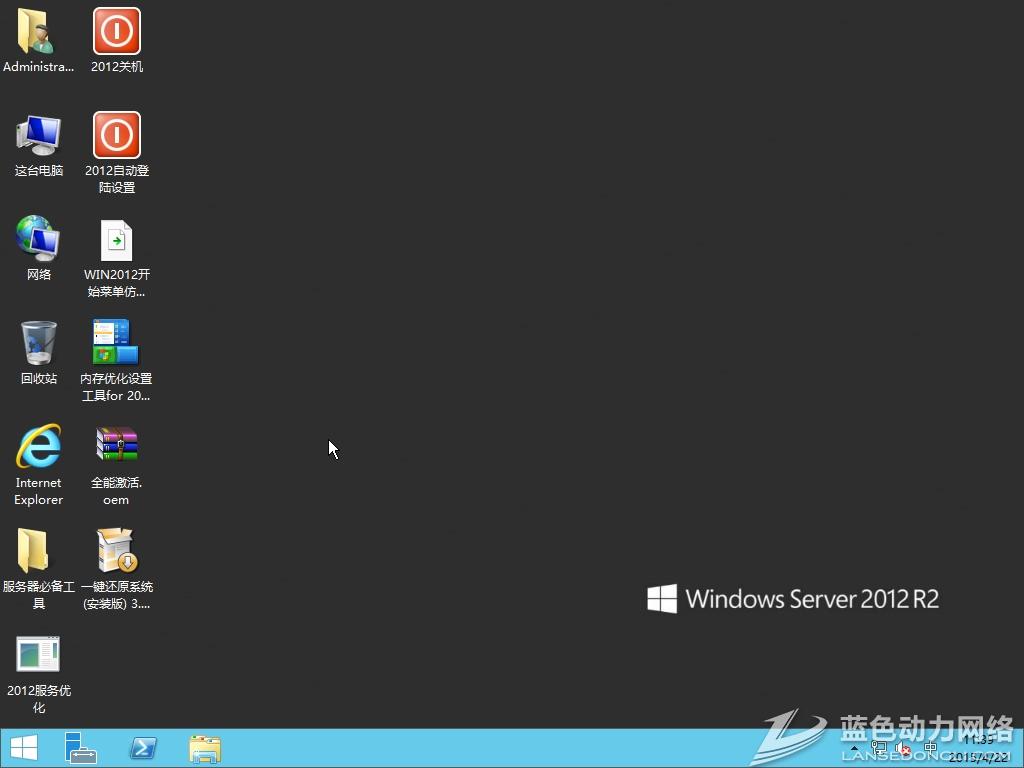Expand the hidden tray icons arrow
1024x768 pixels.
pos(855,748)
